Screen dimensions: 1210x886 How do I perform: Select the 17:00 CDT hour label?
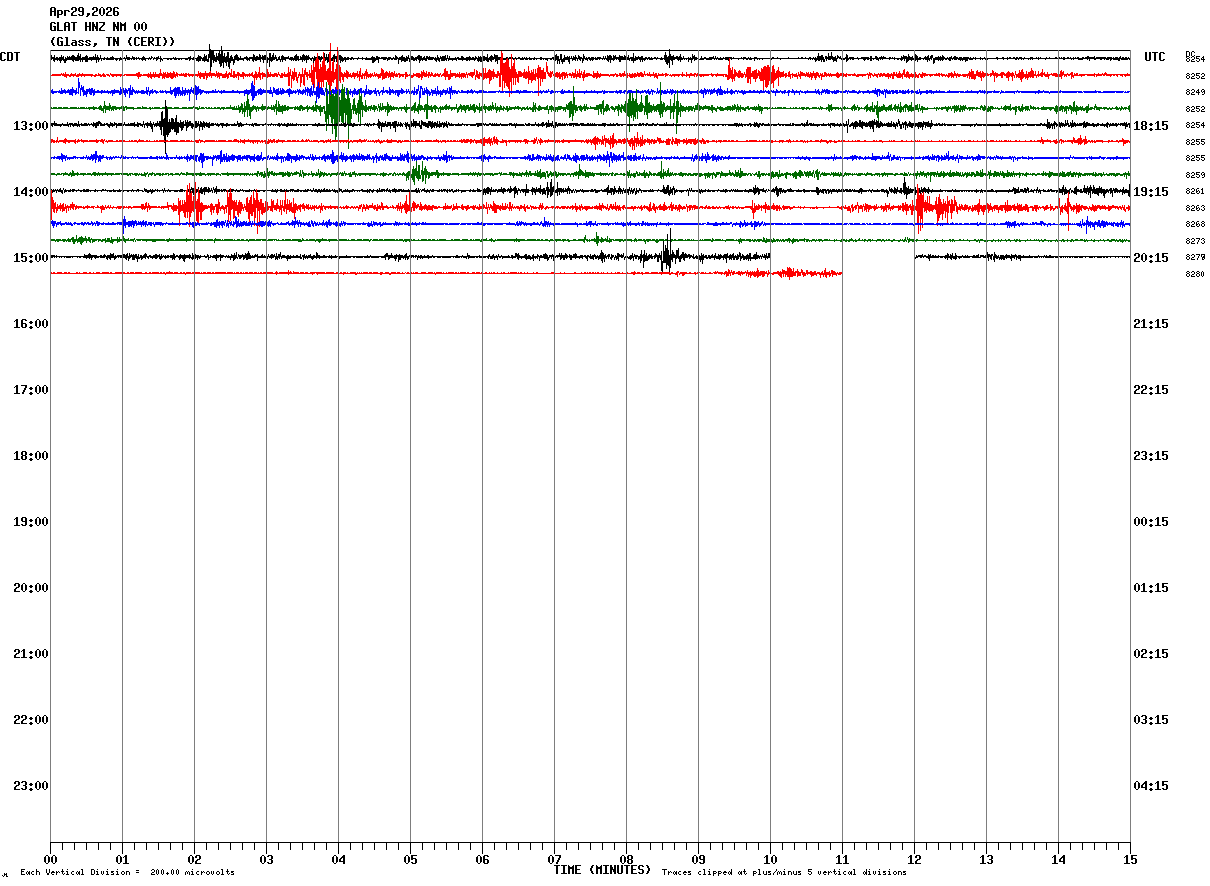31,390
